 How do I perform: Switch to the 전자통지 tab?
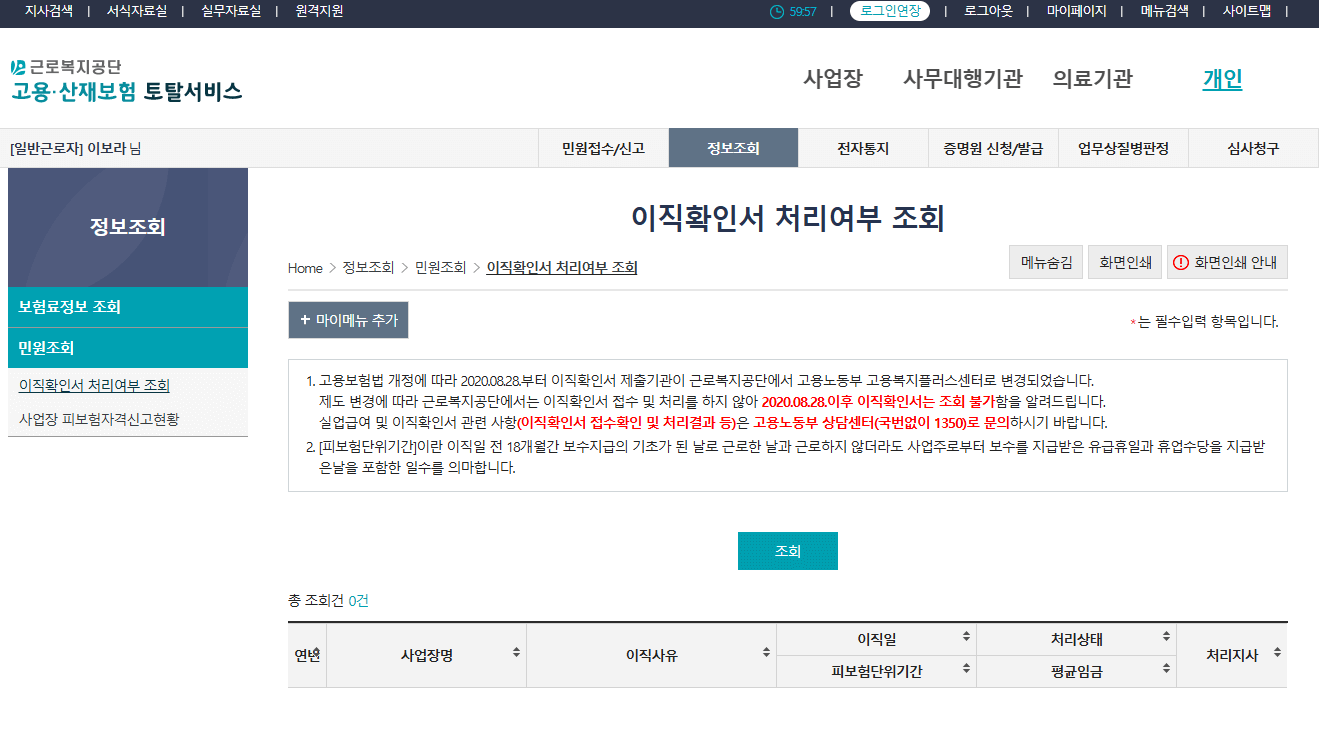click(863, 147)
